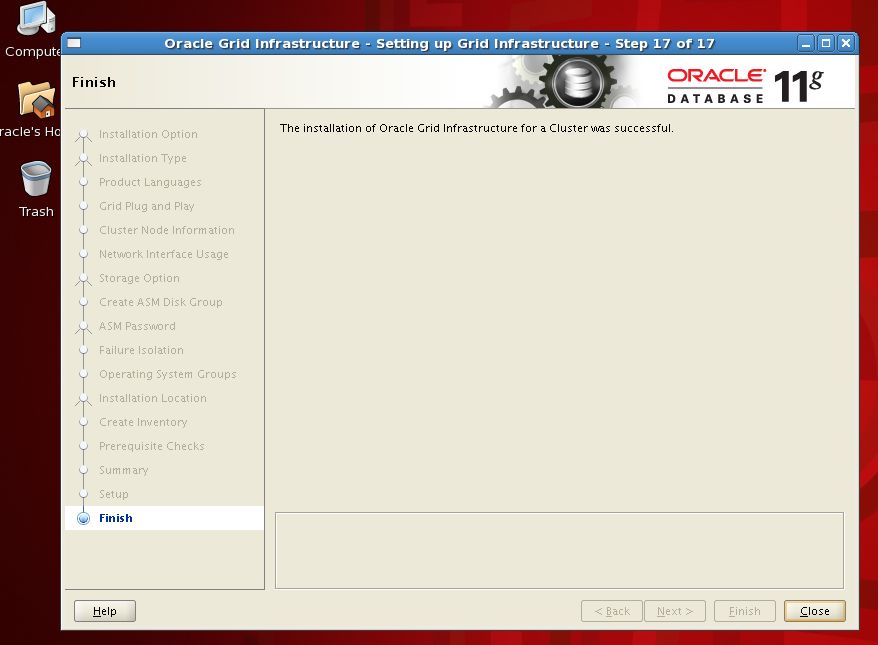Click the Create ASM Disk Group step
Screen dimensions: 878x645
160,302
